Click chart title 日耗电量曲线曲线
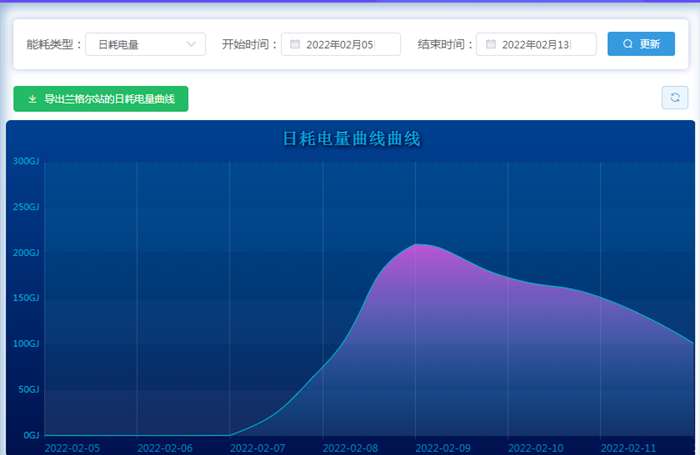 (x=352, y=138)
